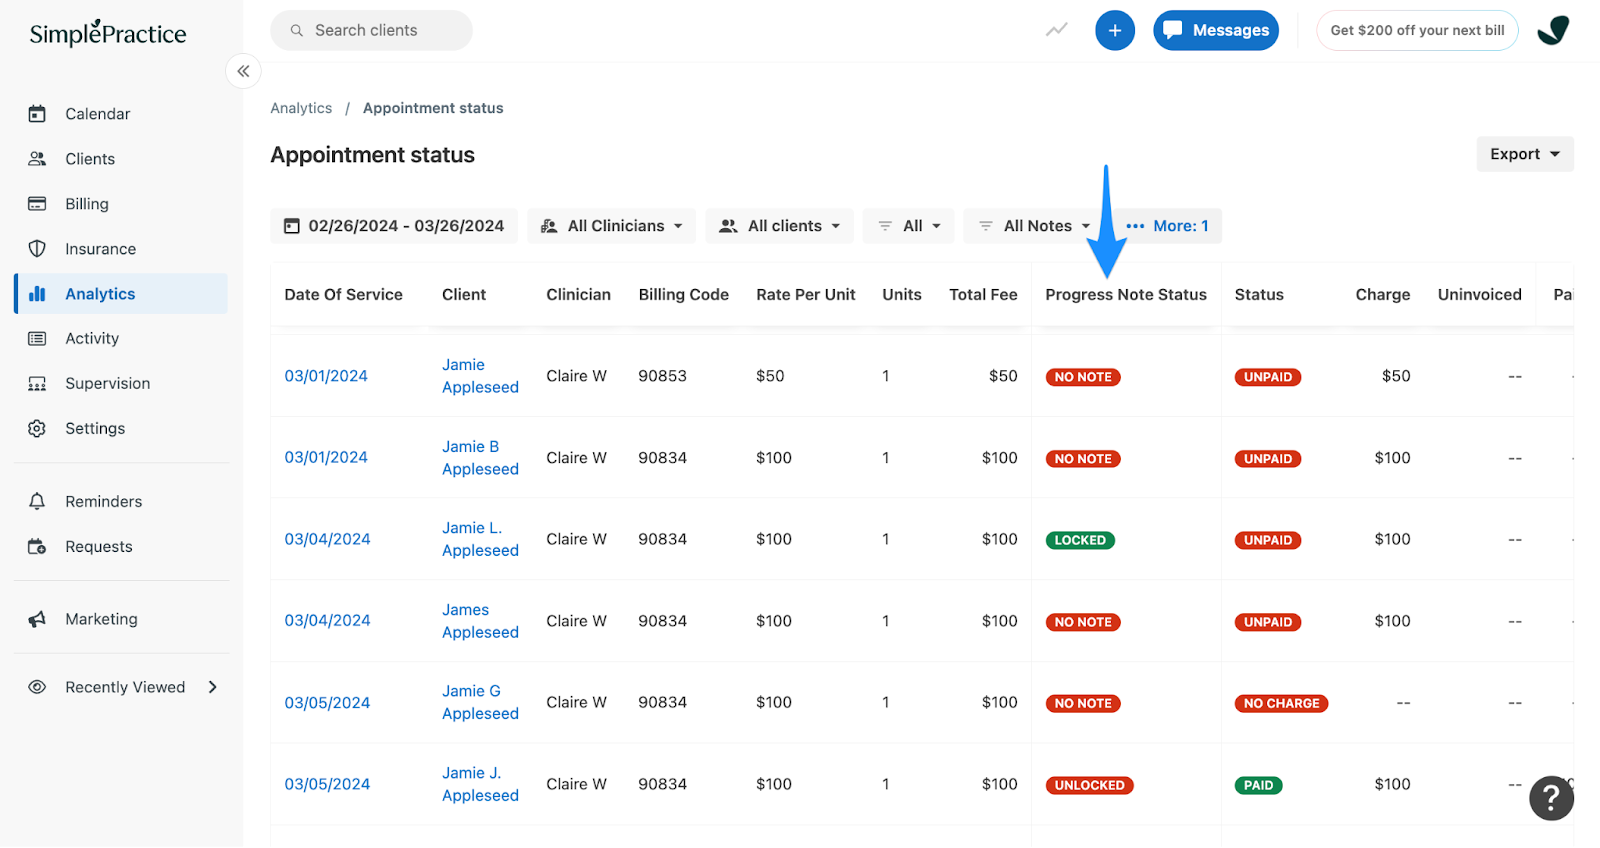The image size is (1600, 848).
Task: Click the Analytics breadcrumb link
Action: tap(301, 108)
